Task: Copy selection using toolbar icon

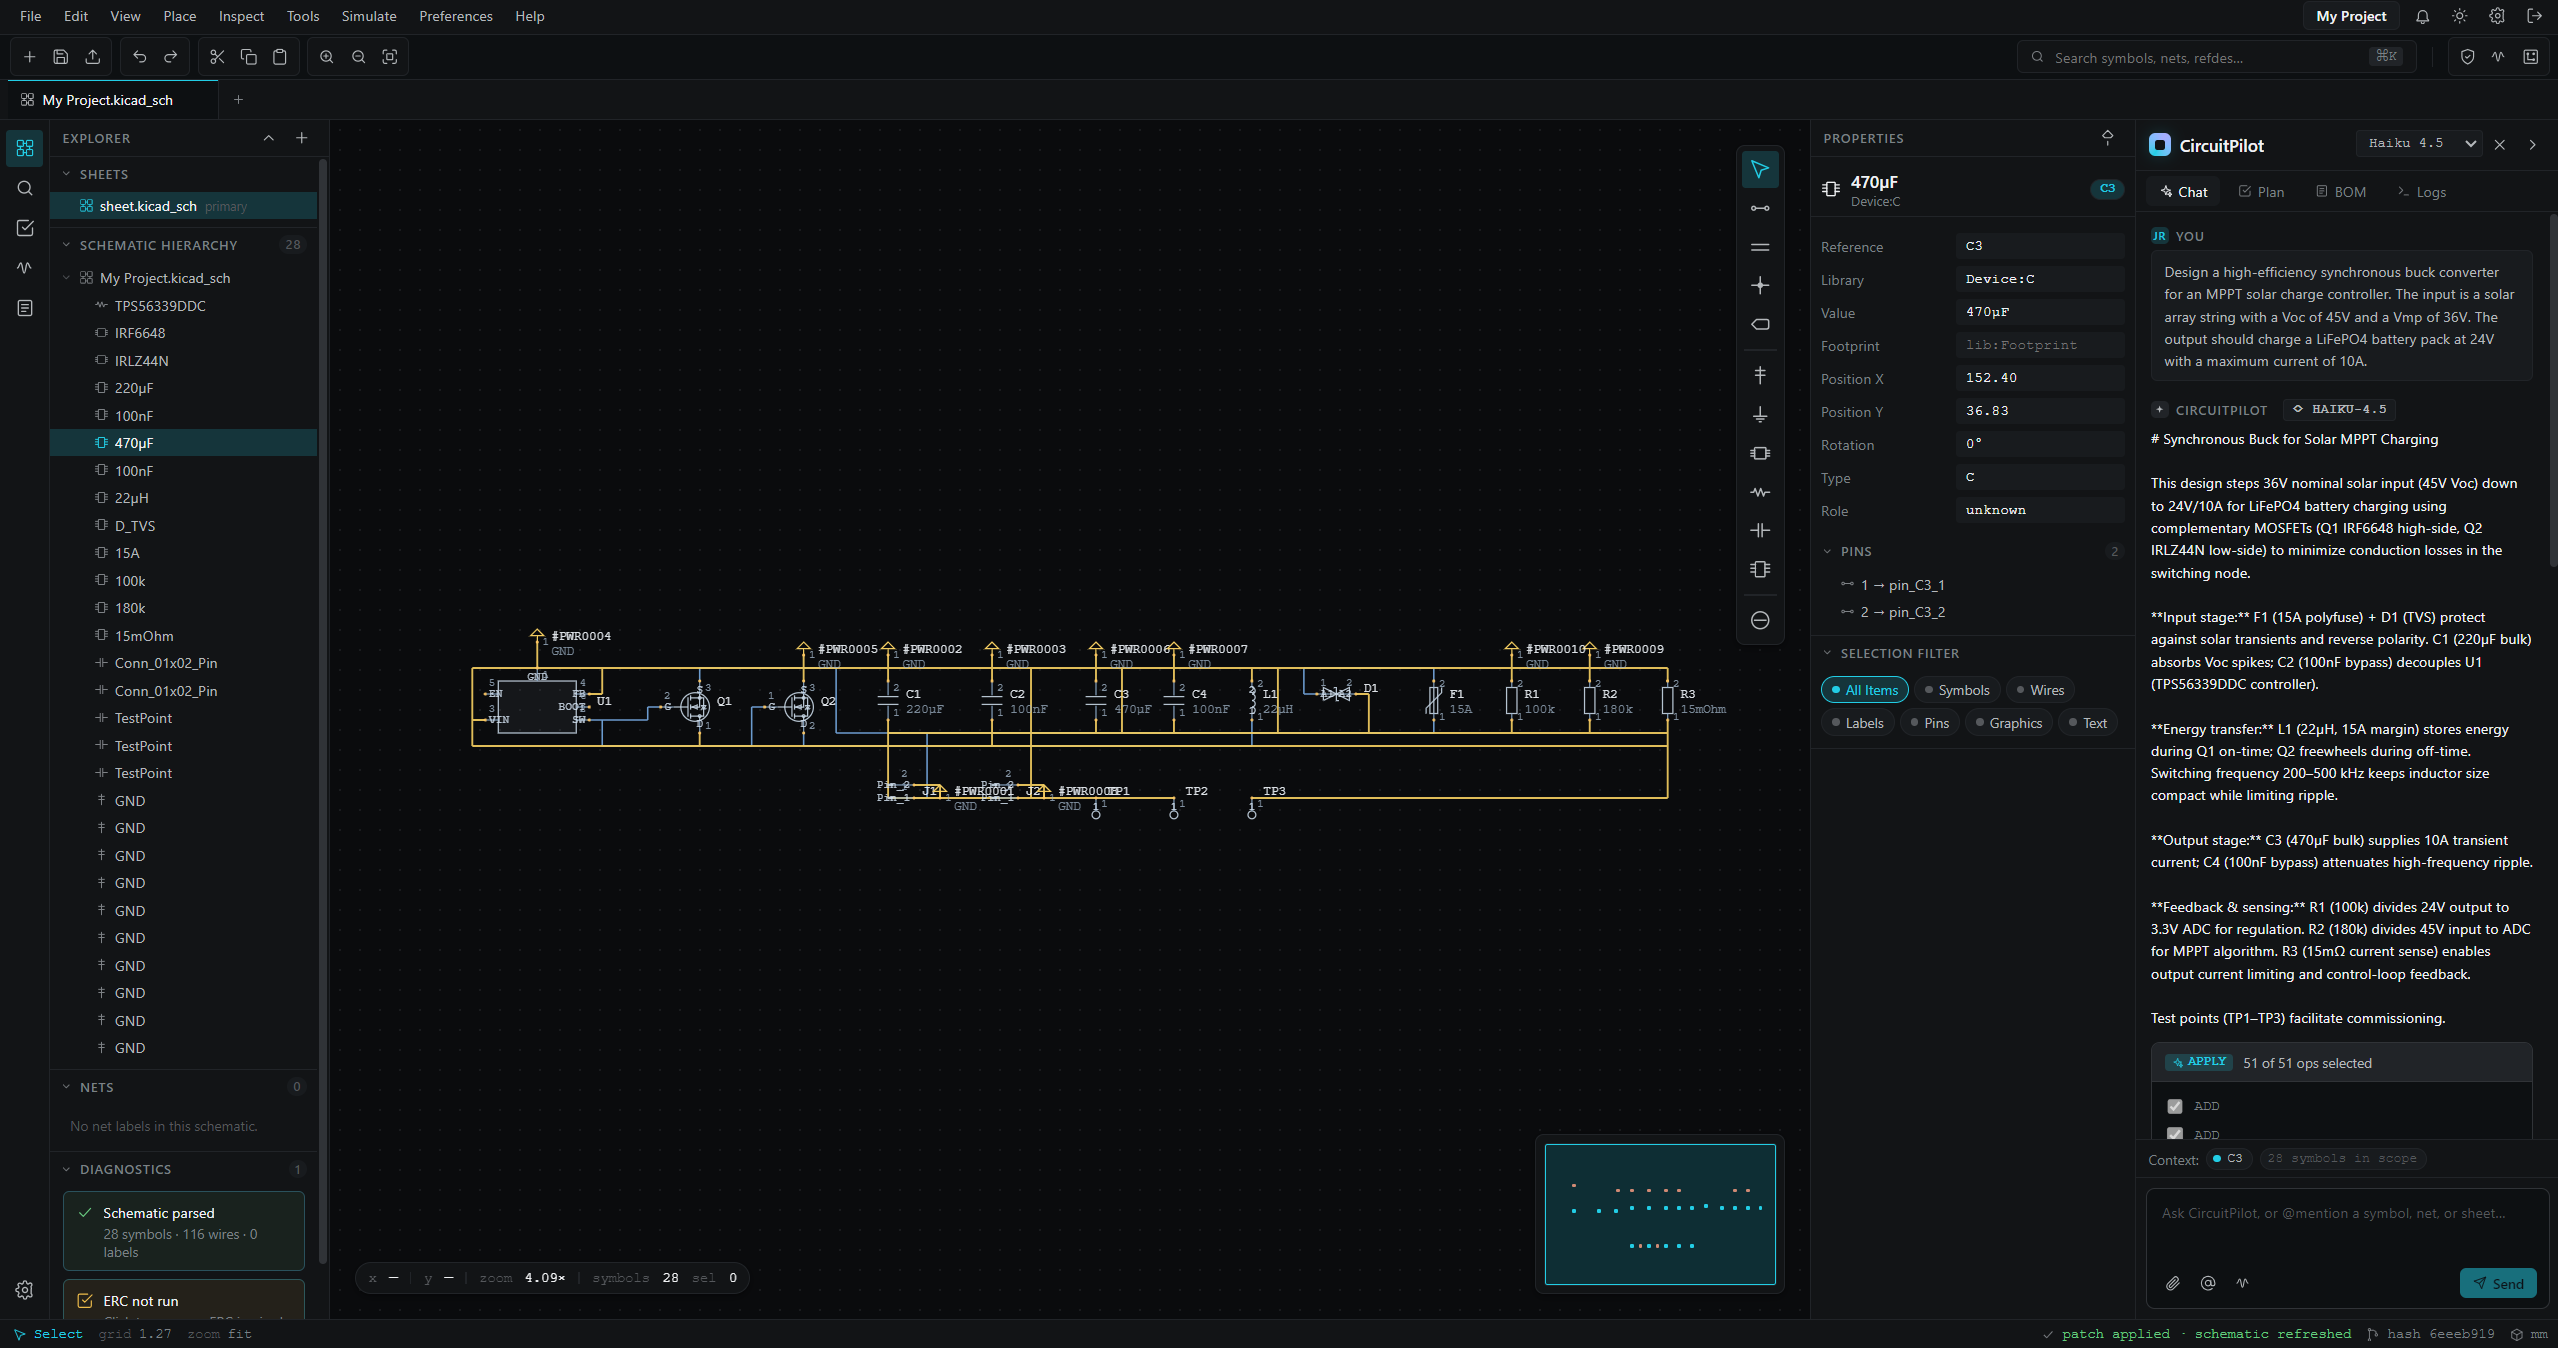Action: click(249, 57)
